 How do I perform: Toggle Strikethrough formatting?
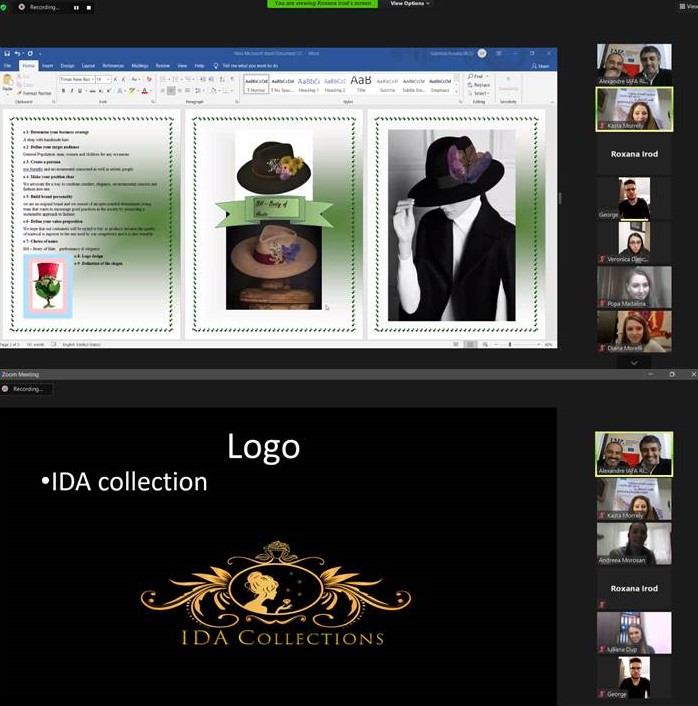pos(92,91)
